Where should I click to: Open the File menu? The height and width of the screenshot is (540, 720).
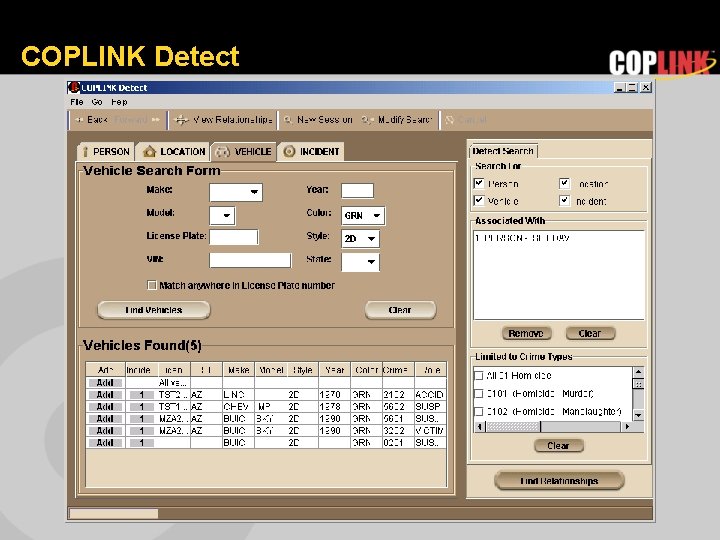tap(77, 101)
